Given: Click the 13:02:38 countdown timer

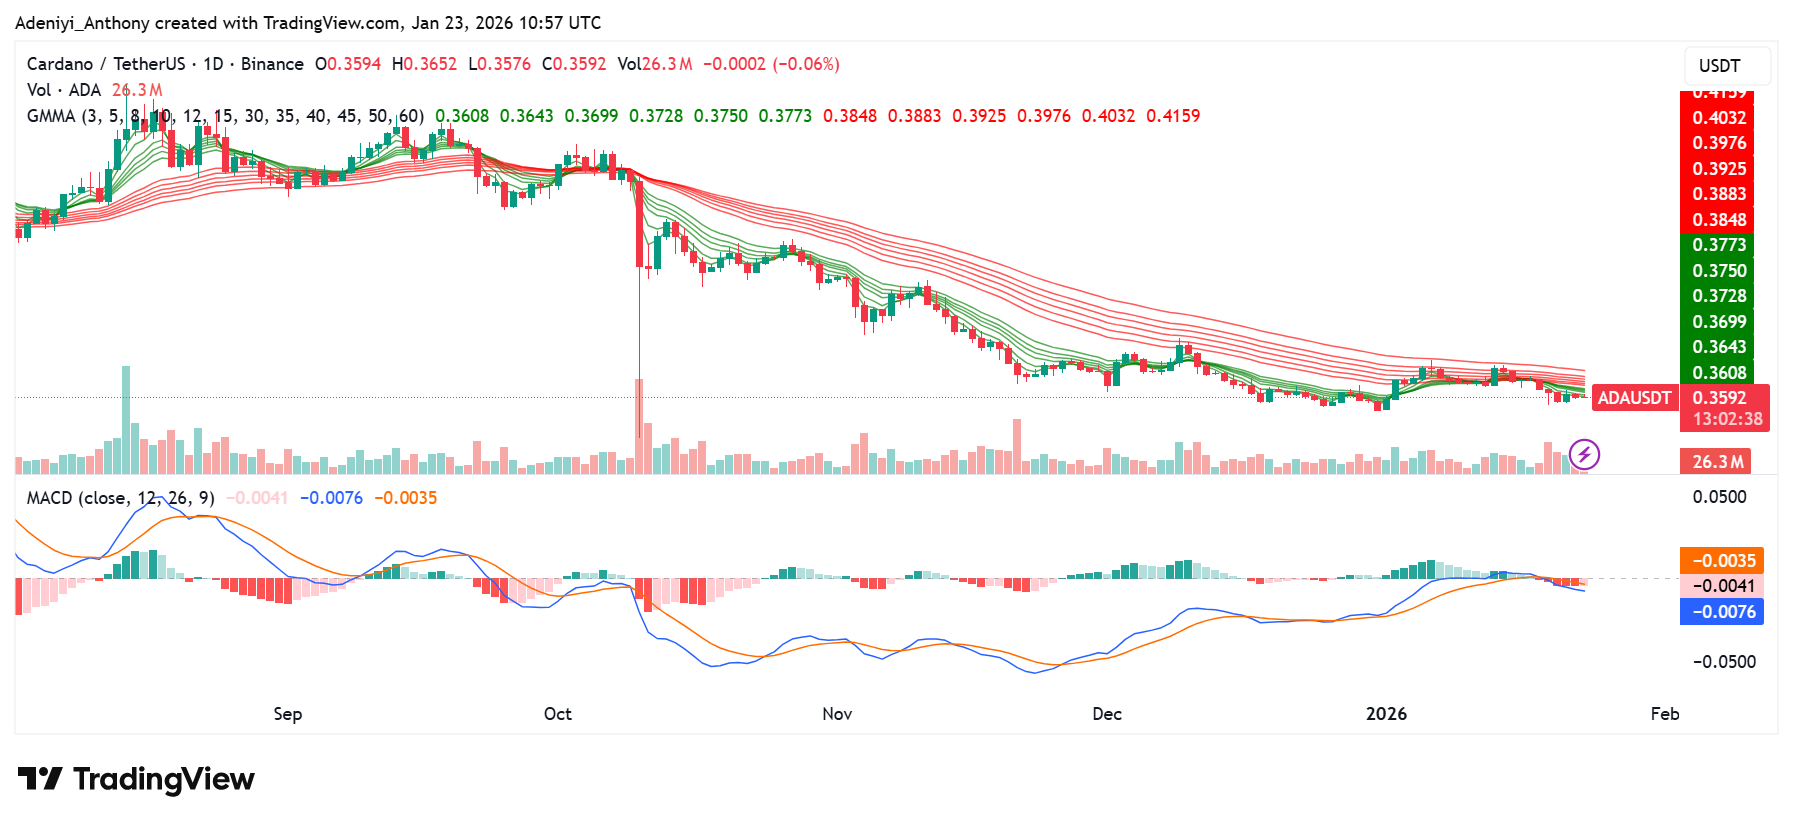Looking at the screenshot, I should (x=1727, y=419).
